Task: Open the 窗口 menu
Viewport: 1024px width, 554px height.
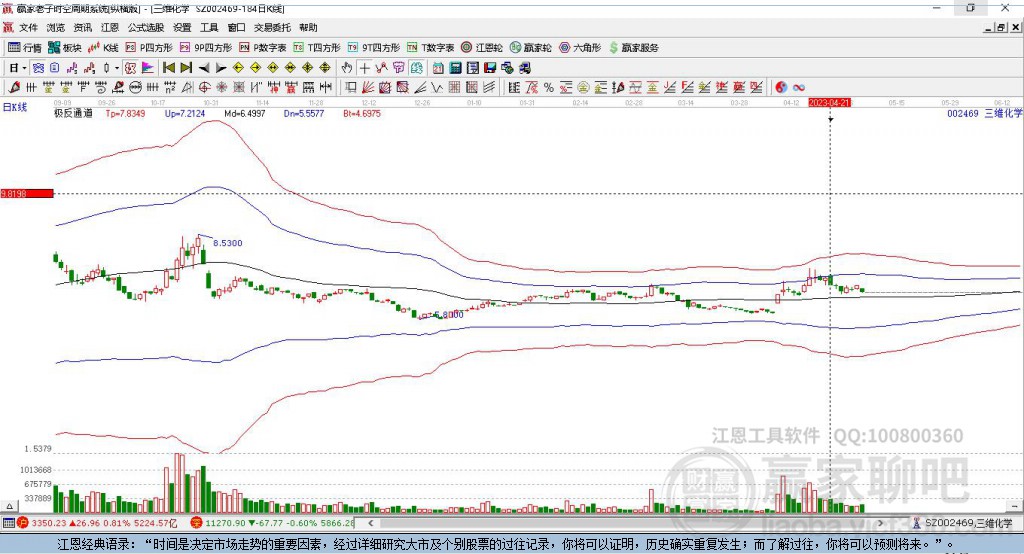Action: (236, 27)
